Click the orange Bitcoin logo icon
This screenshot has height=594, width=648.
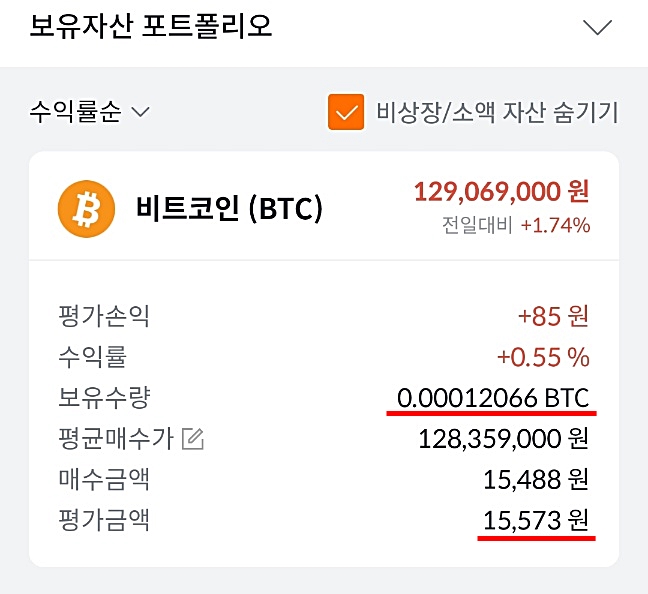(88, 208)
